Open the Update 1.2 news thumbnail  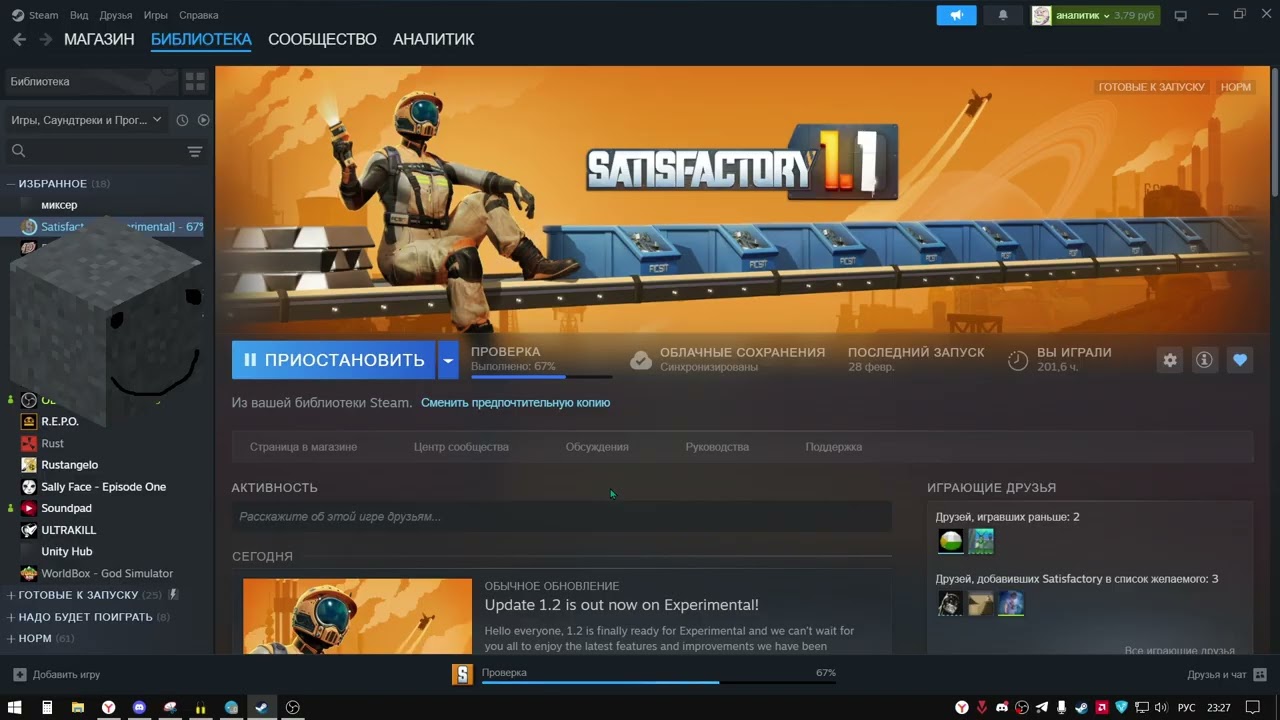[x=357, y=617]
